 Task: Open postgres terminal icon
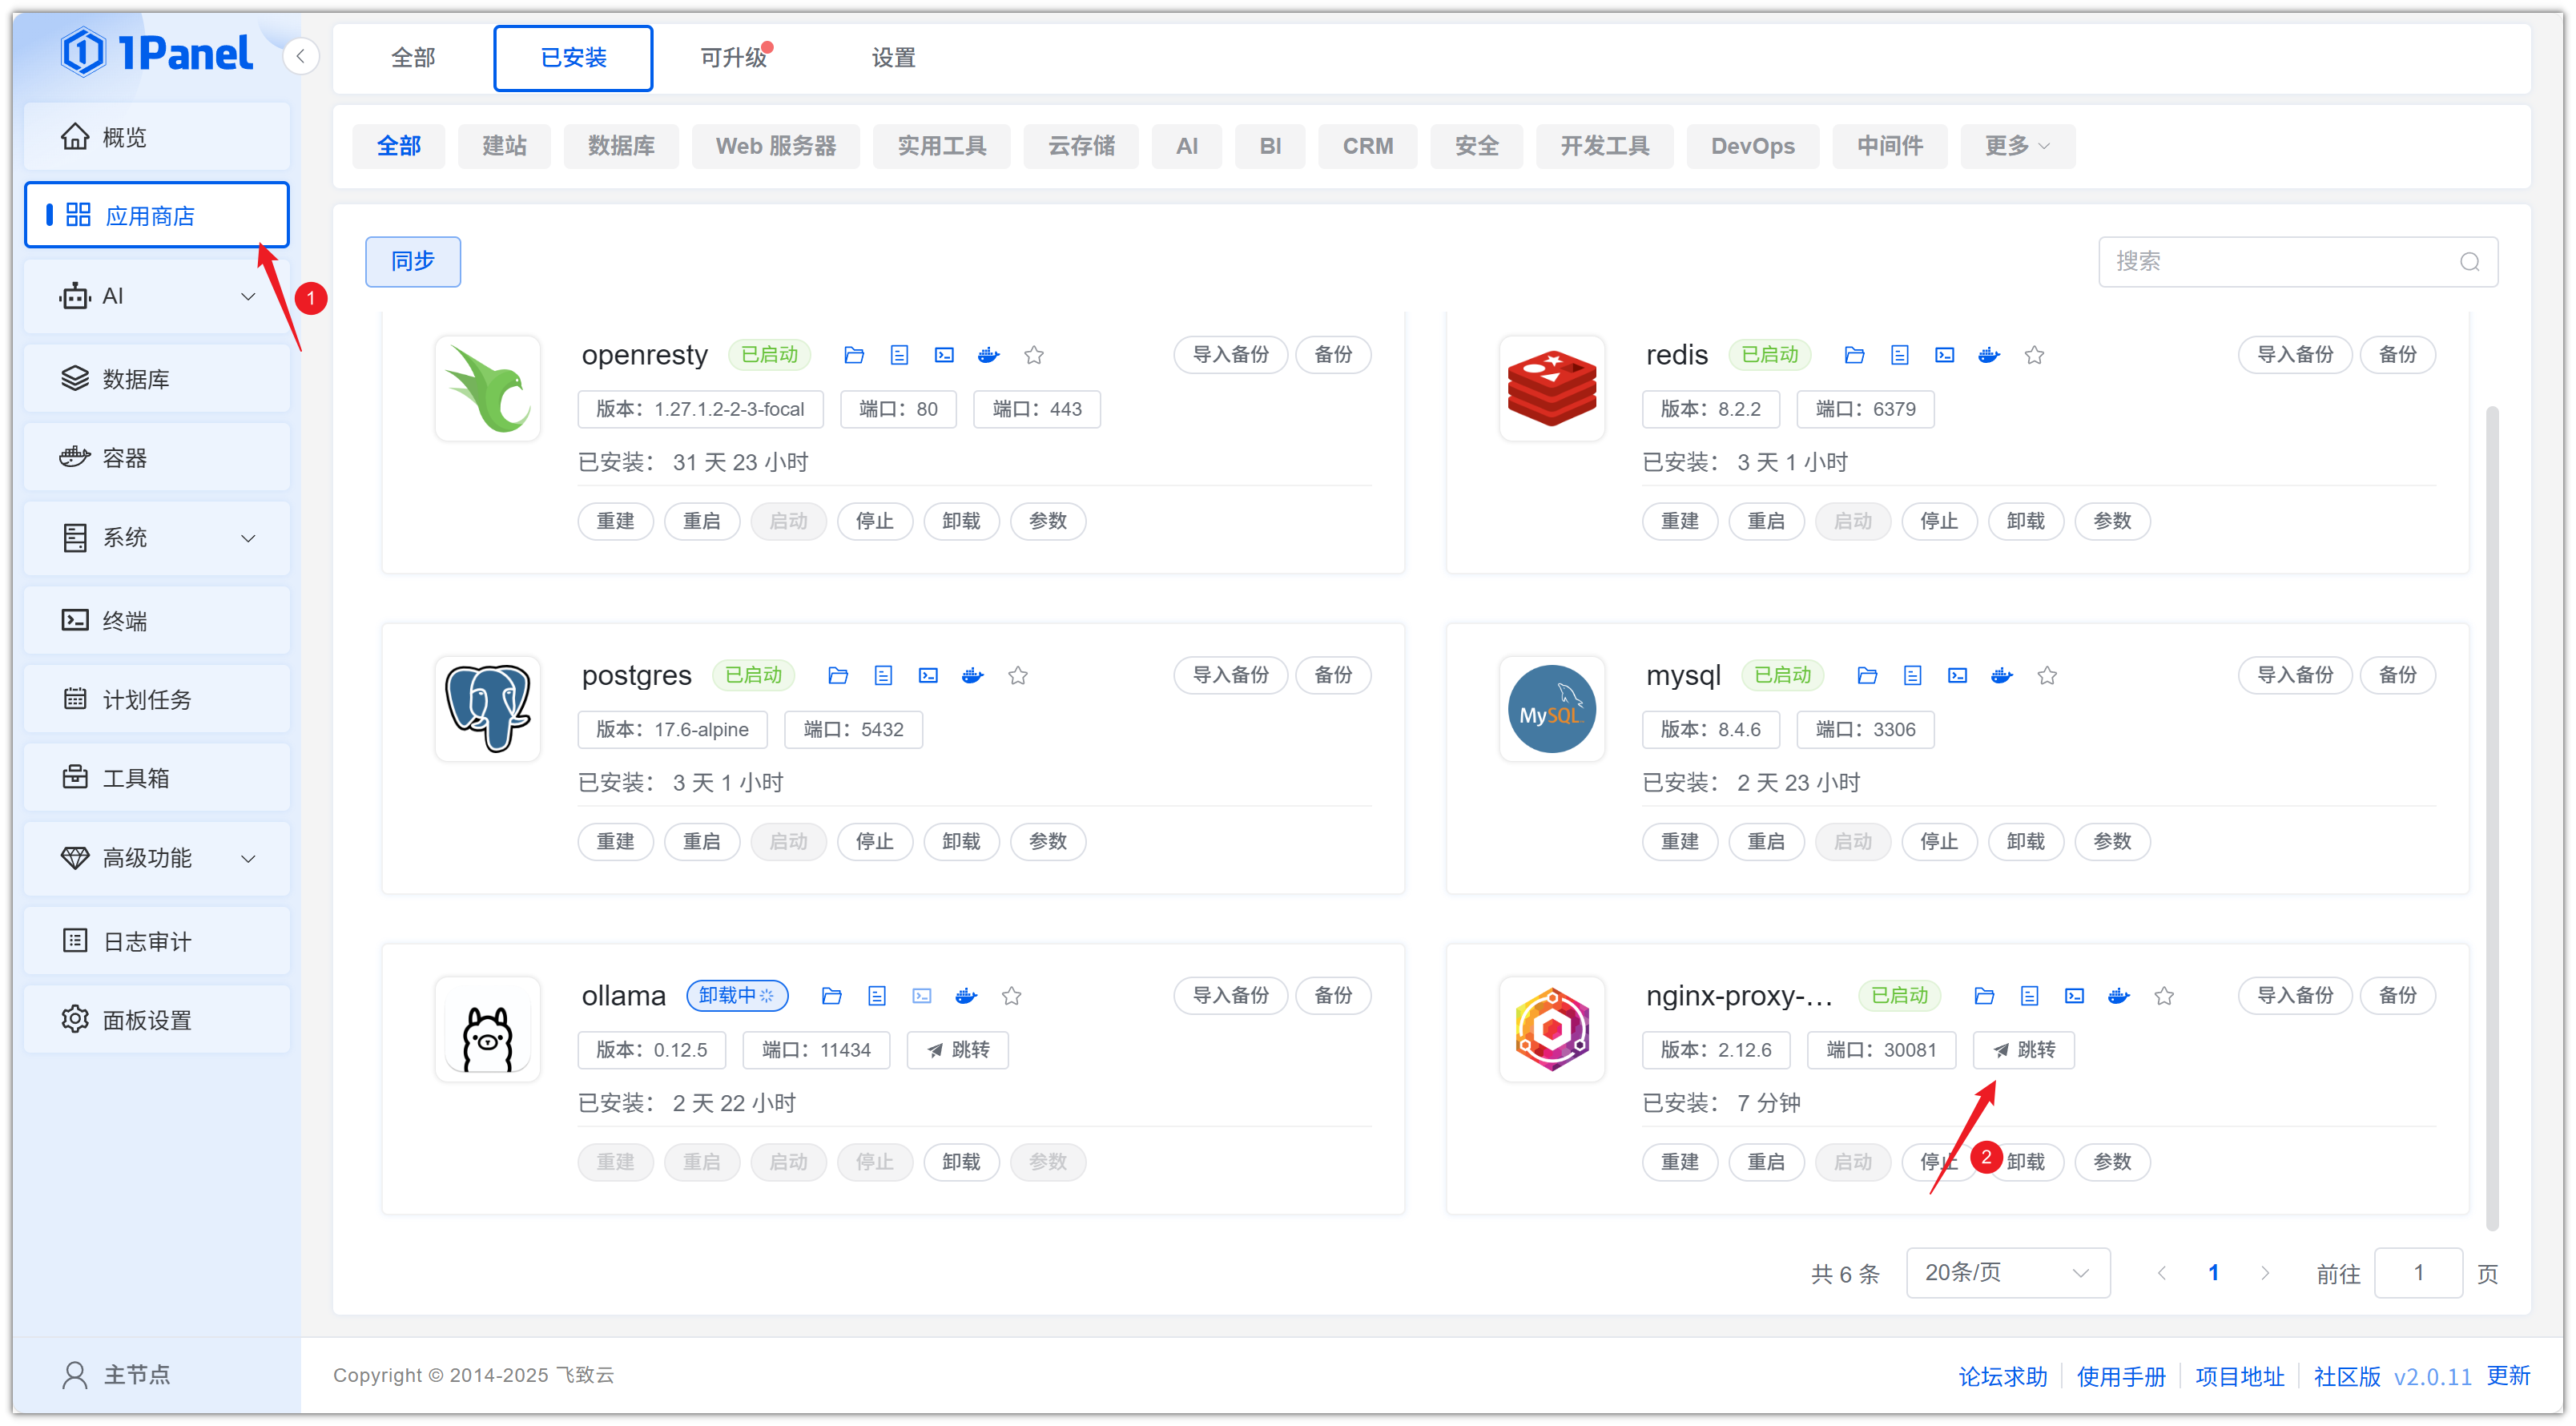pyautogui.click(x=928, y=676)
